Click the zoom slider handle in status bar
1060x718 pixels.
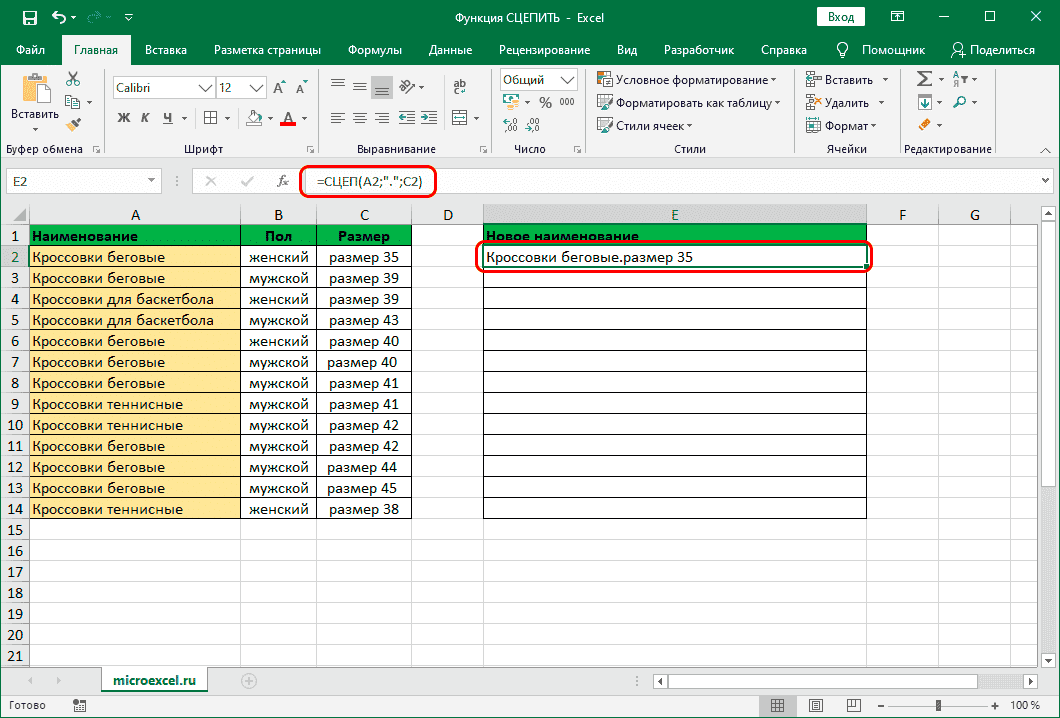[938, 705]
